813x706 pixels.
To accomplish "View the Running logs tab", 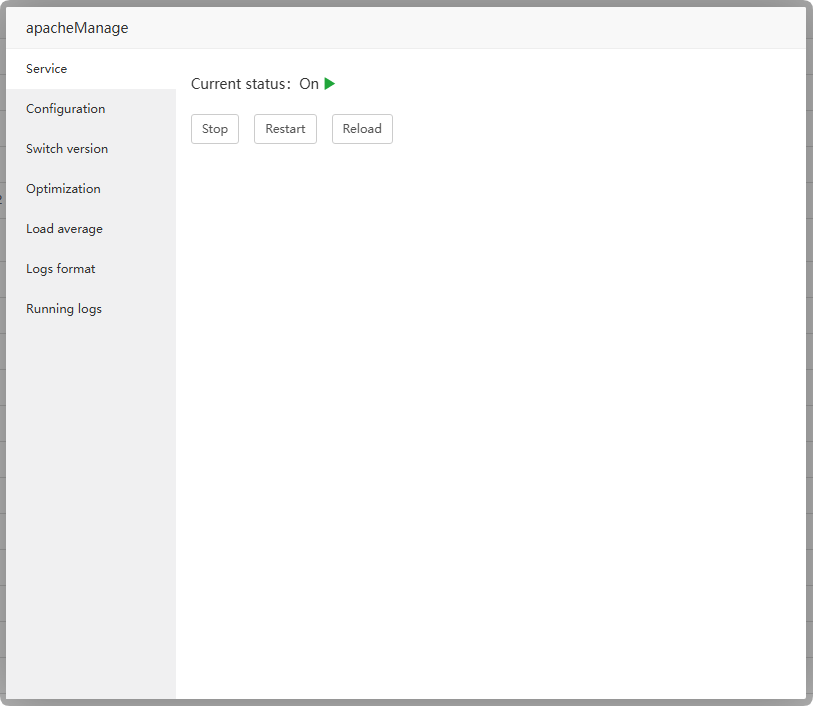I will click(x=64, y=309).
